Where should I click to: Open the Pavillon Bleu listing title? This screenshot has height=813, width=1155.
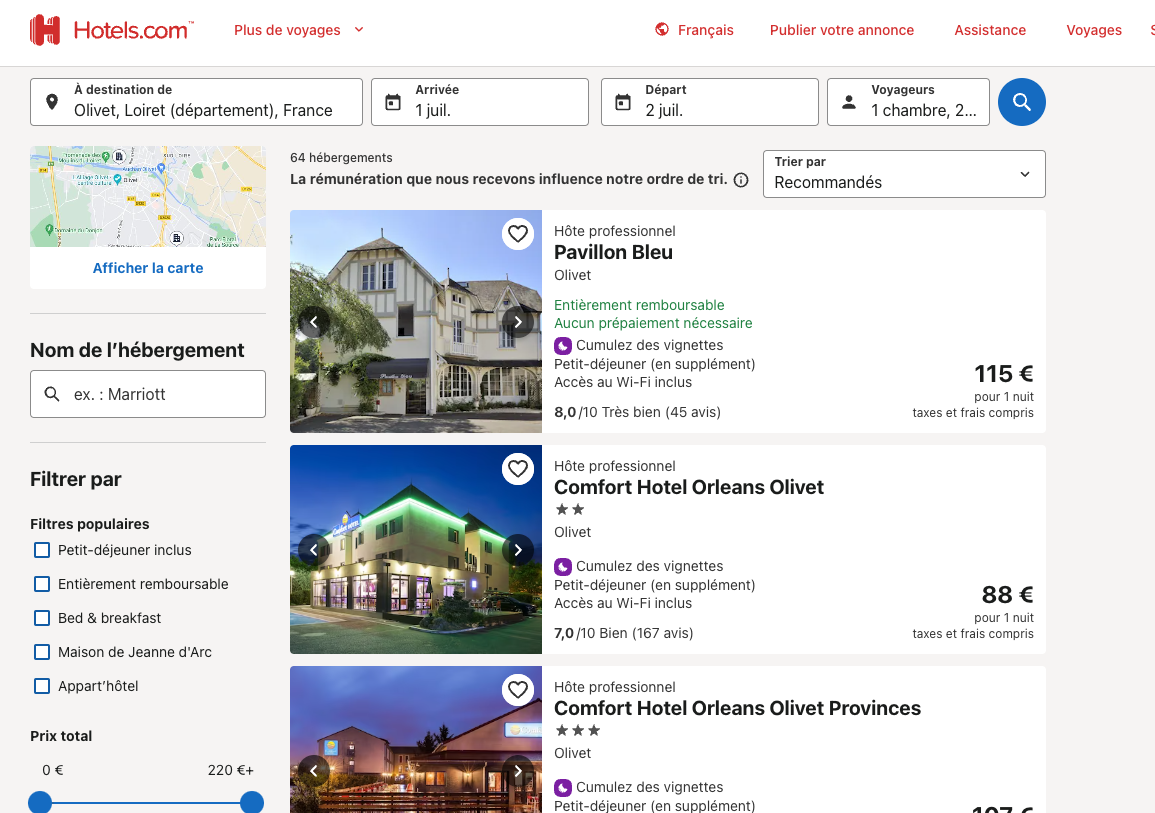pyautogui.click(x=613, y=252)
